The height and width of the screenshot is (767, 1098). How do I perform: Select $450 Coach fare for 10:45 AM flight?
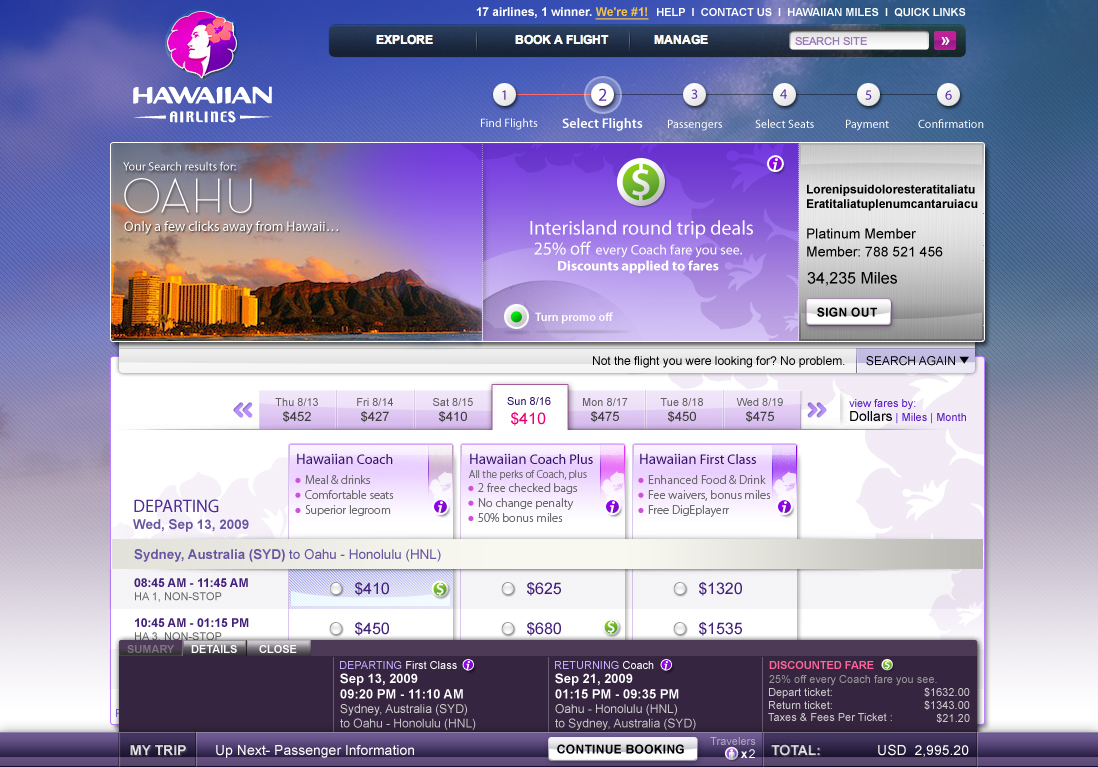336,629
